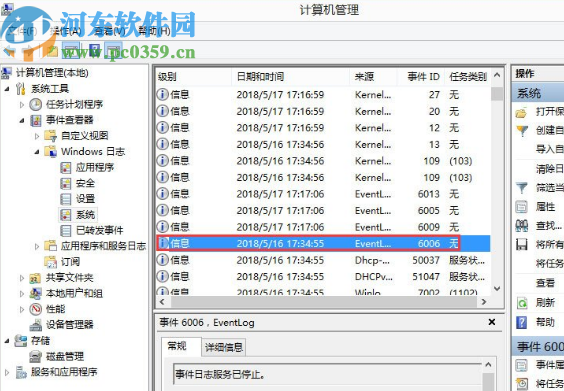Image resolution: width=564 pixels, height=391 pixels.
Task: Expand the 性能 tree node
Action: tap(22, 309)
